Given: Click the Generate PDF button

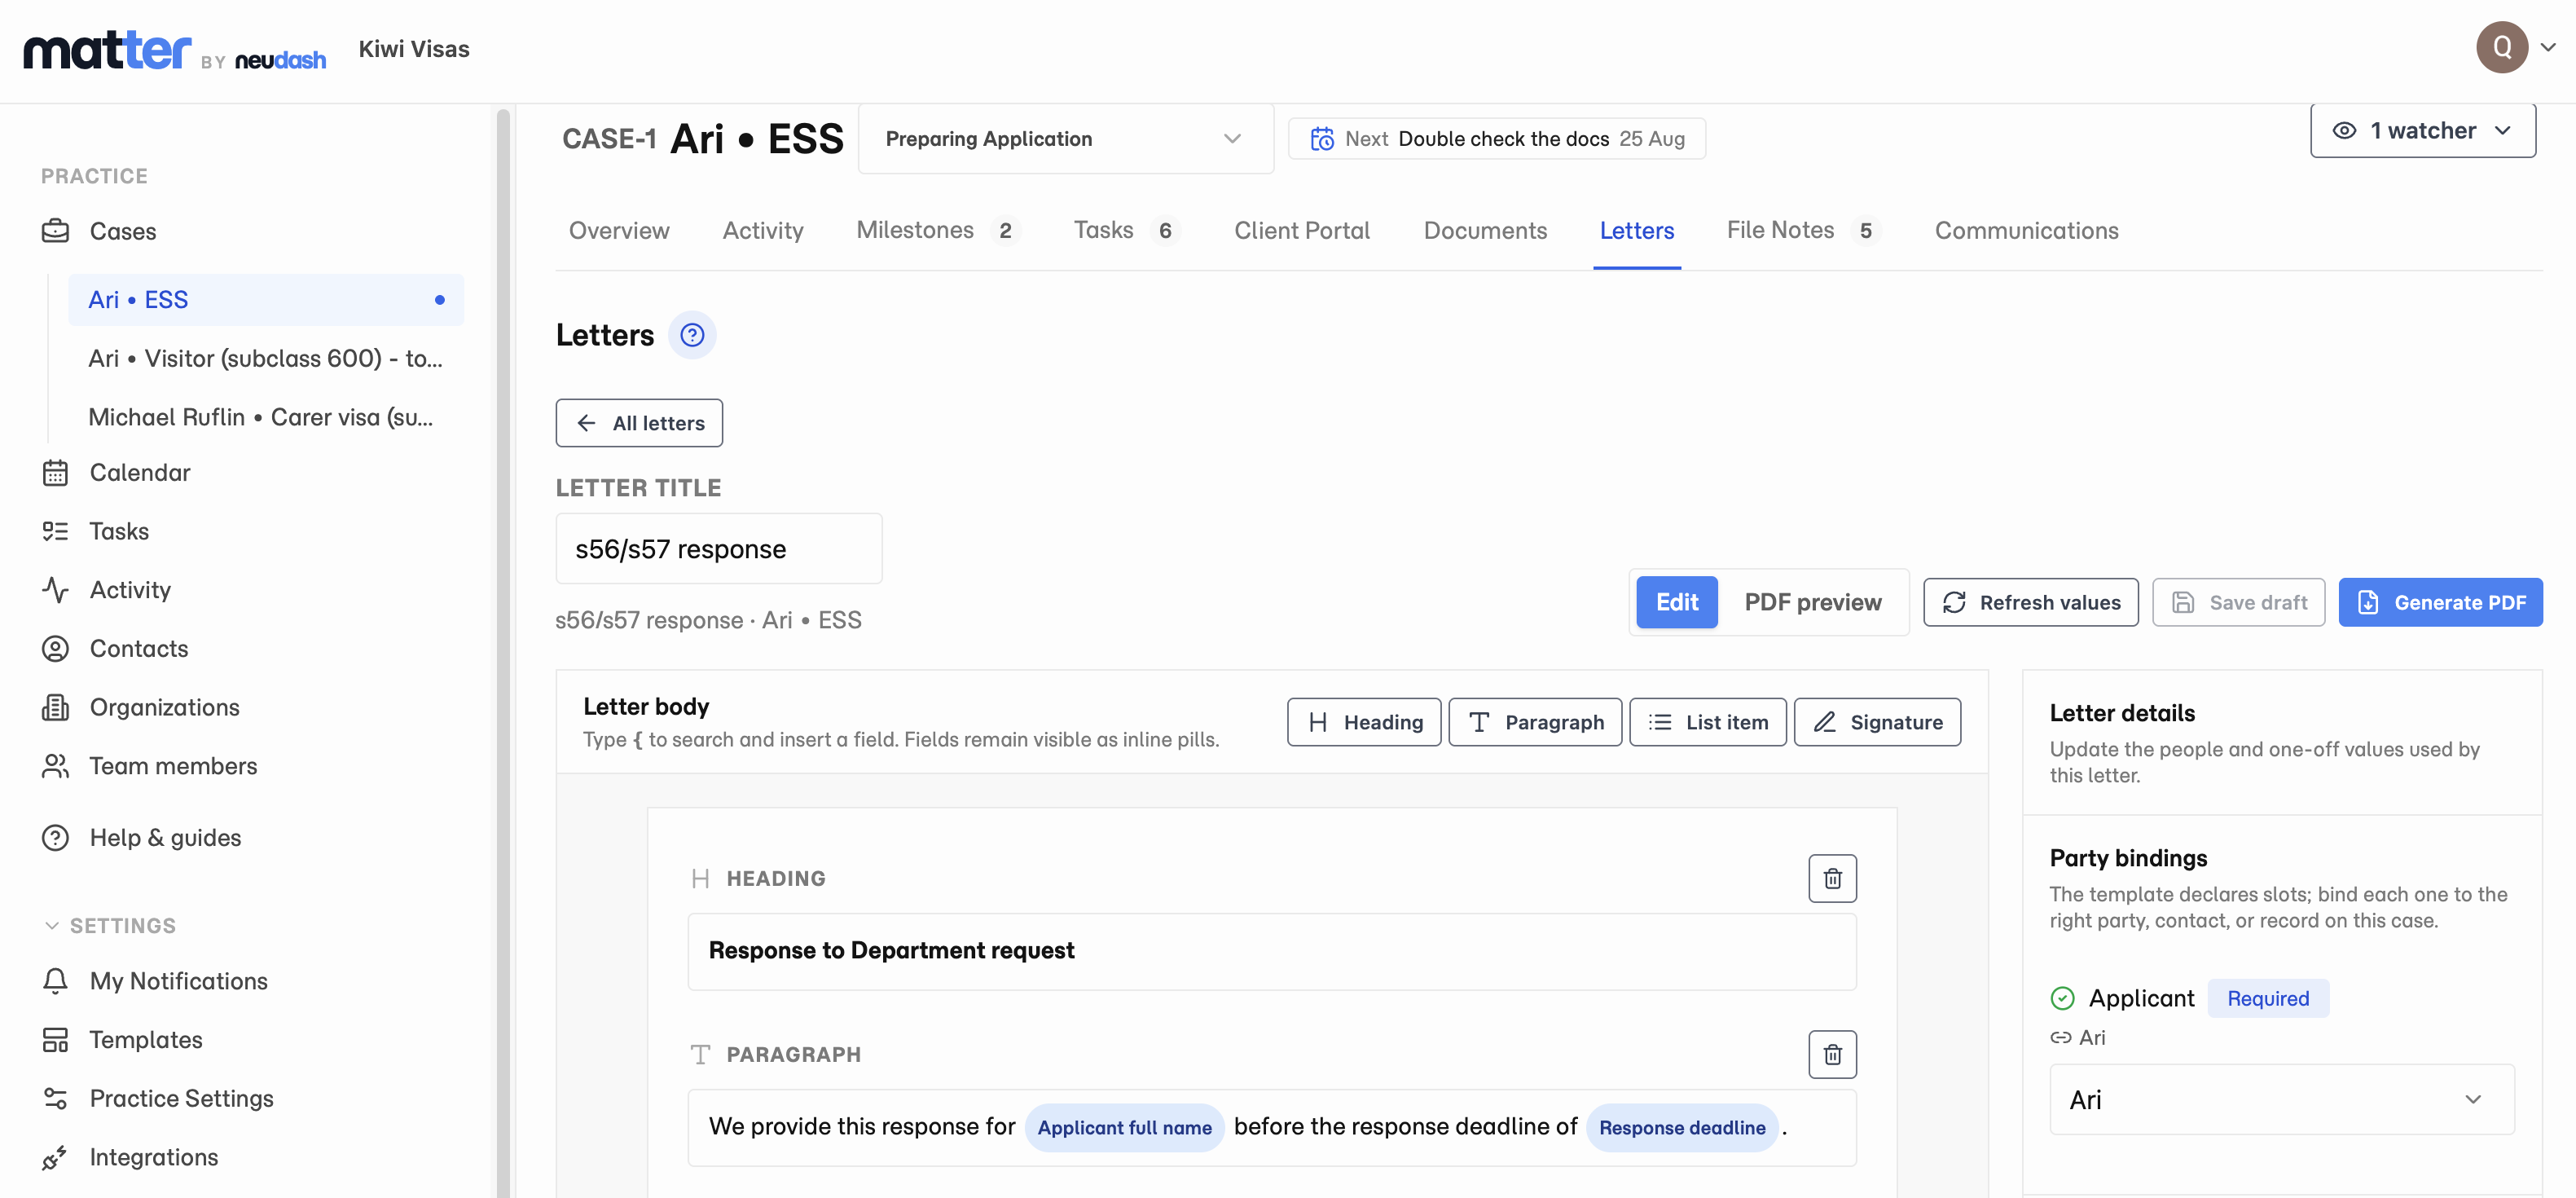Looking at the screenshot, I should pos(2440,602).
